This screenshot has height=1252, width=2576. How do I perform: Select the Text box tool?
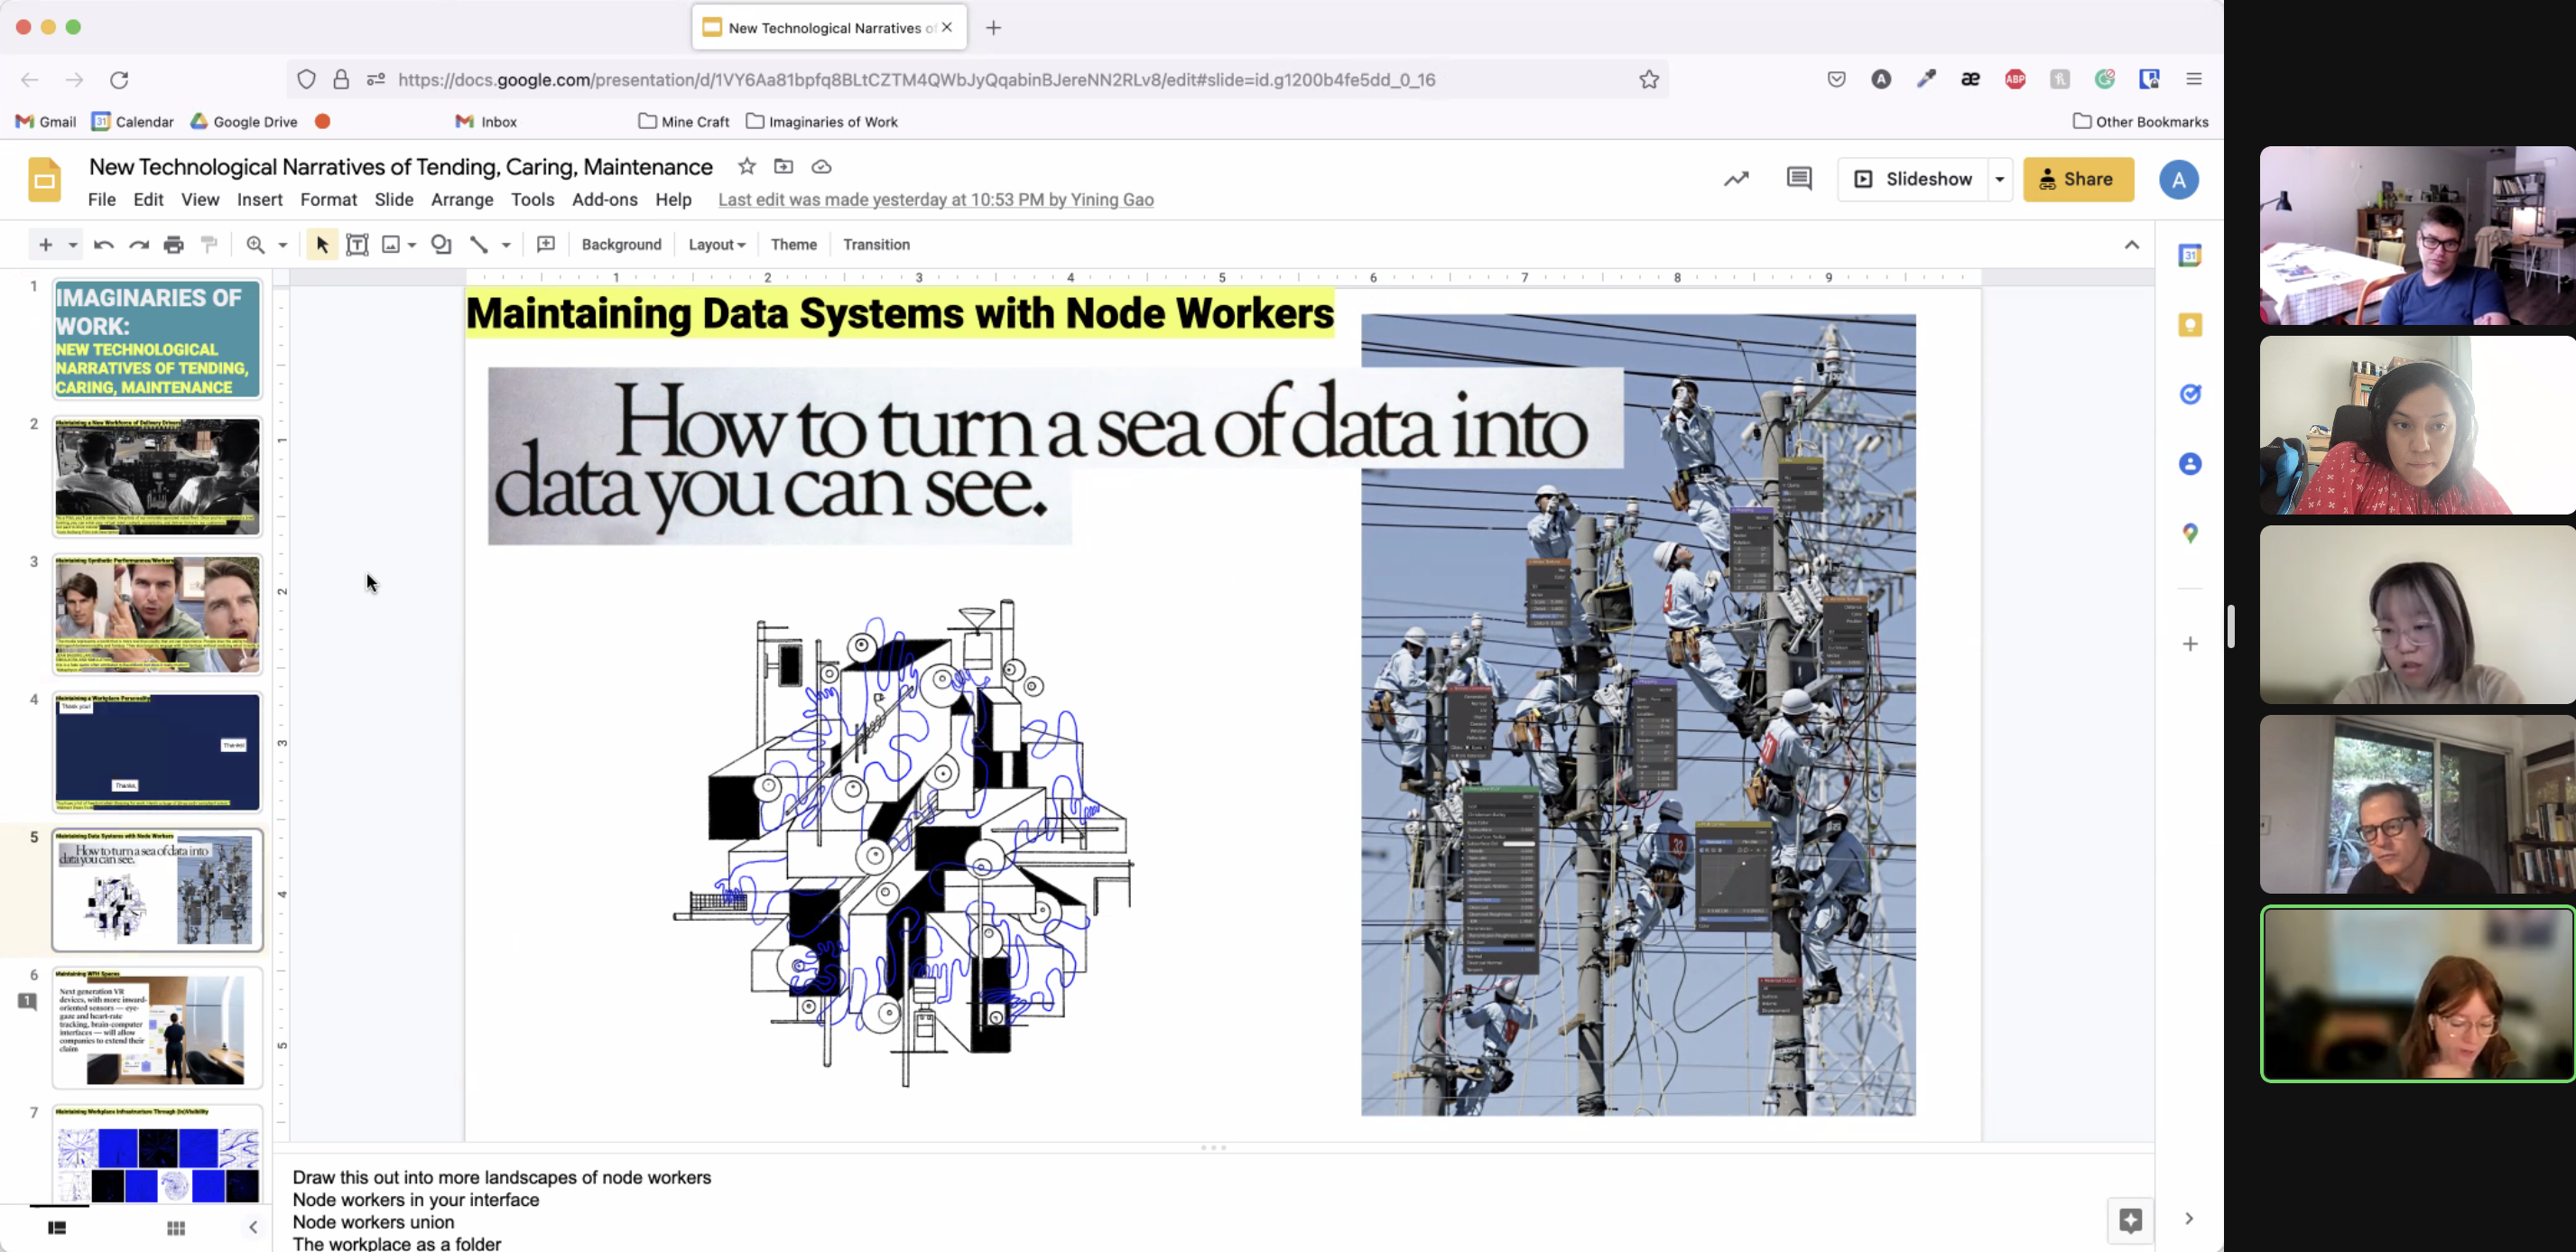(x=357, y=244)
